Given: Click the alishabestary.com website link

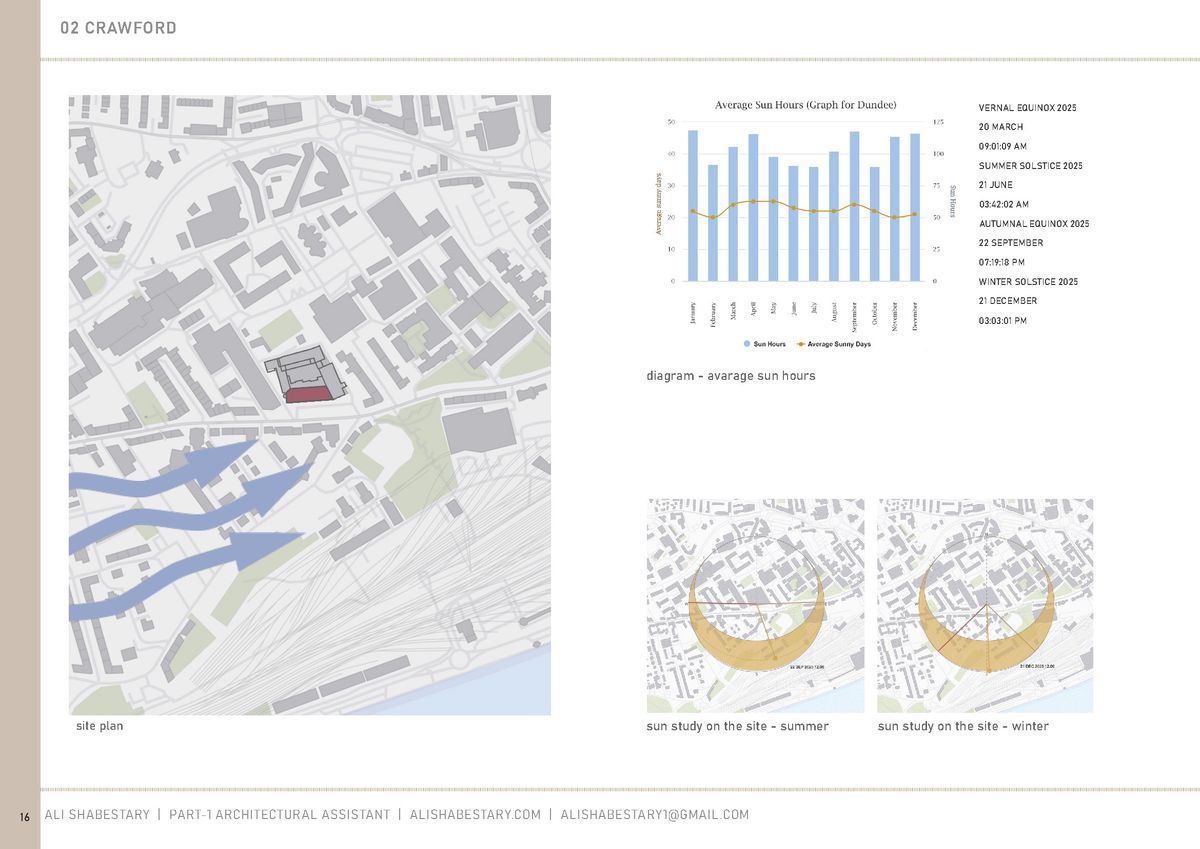Looking at the screenshot, I should pyautogui.click(x=475, y=815).
